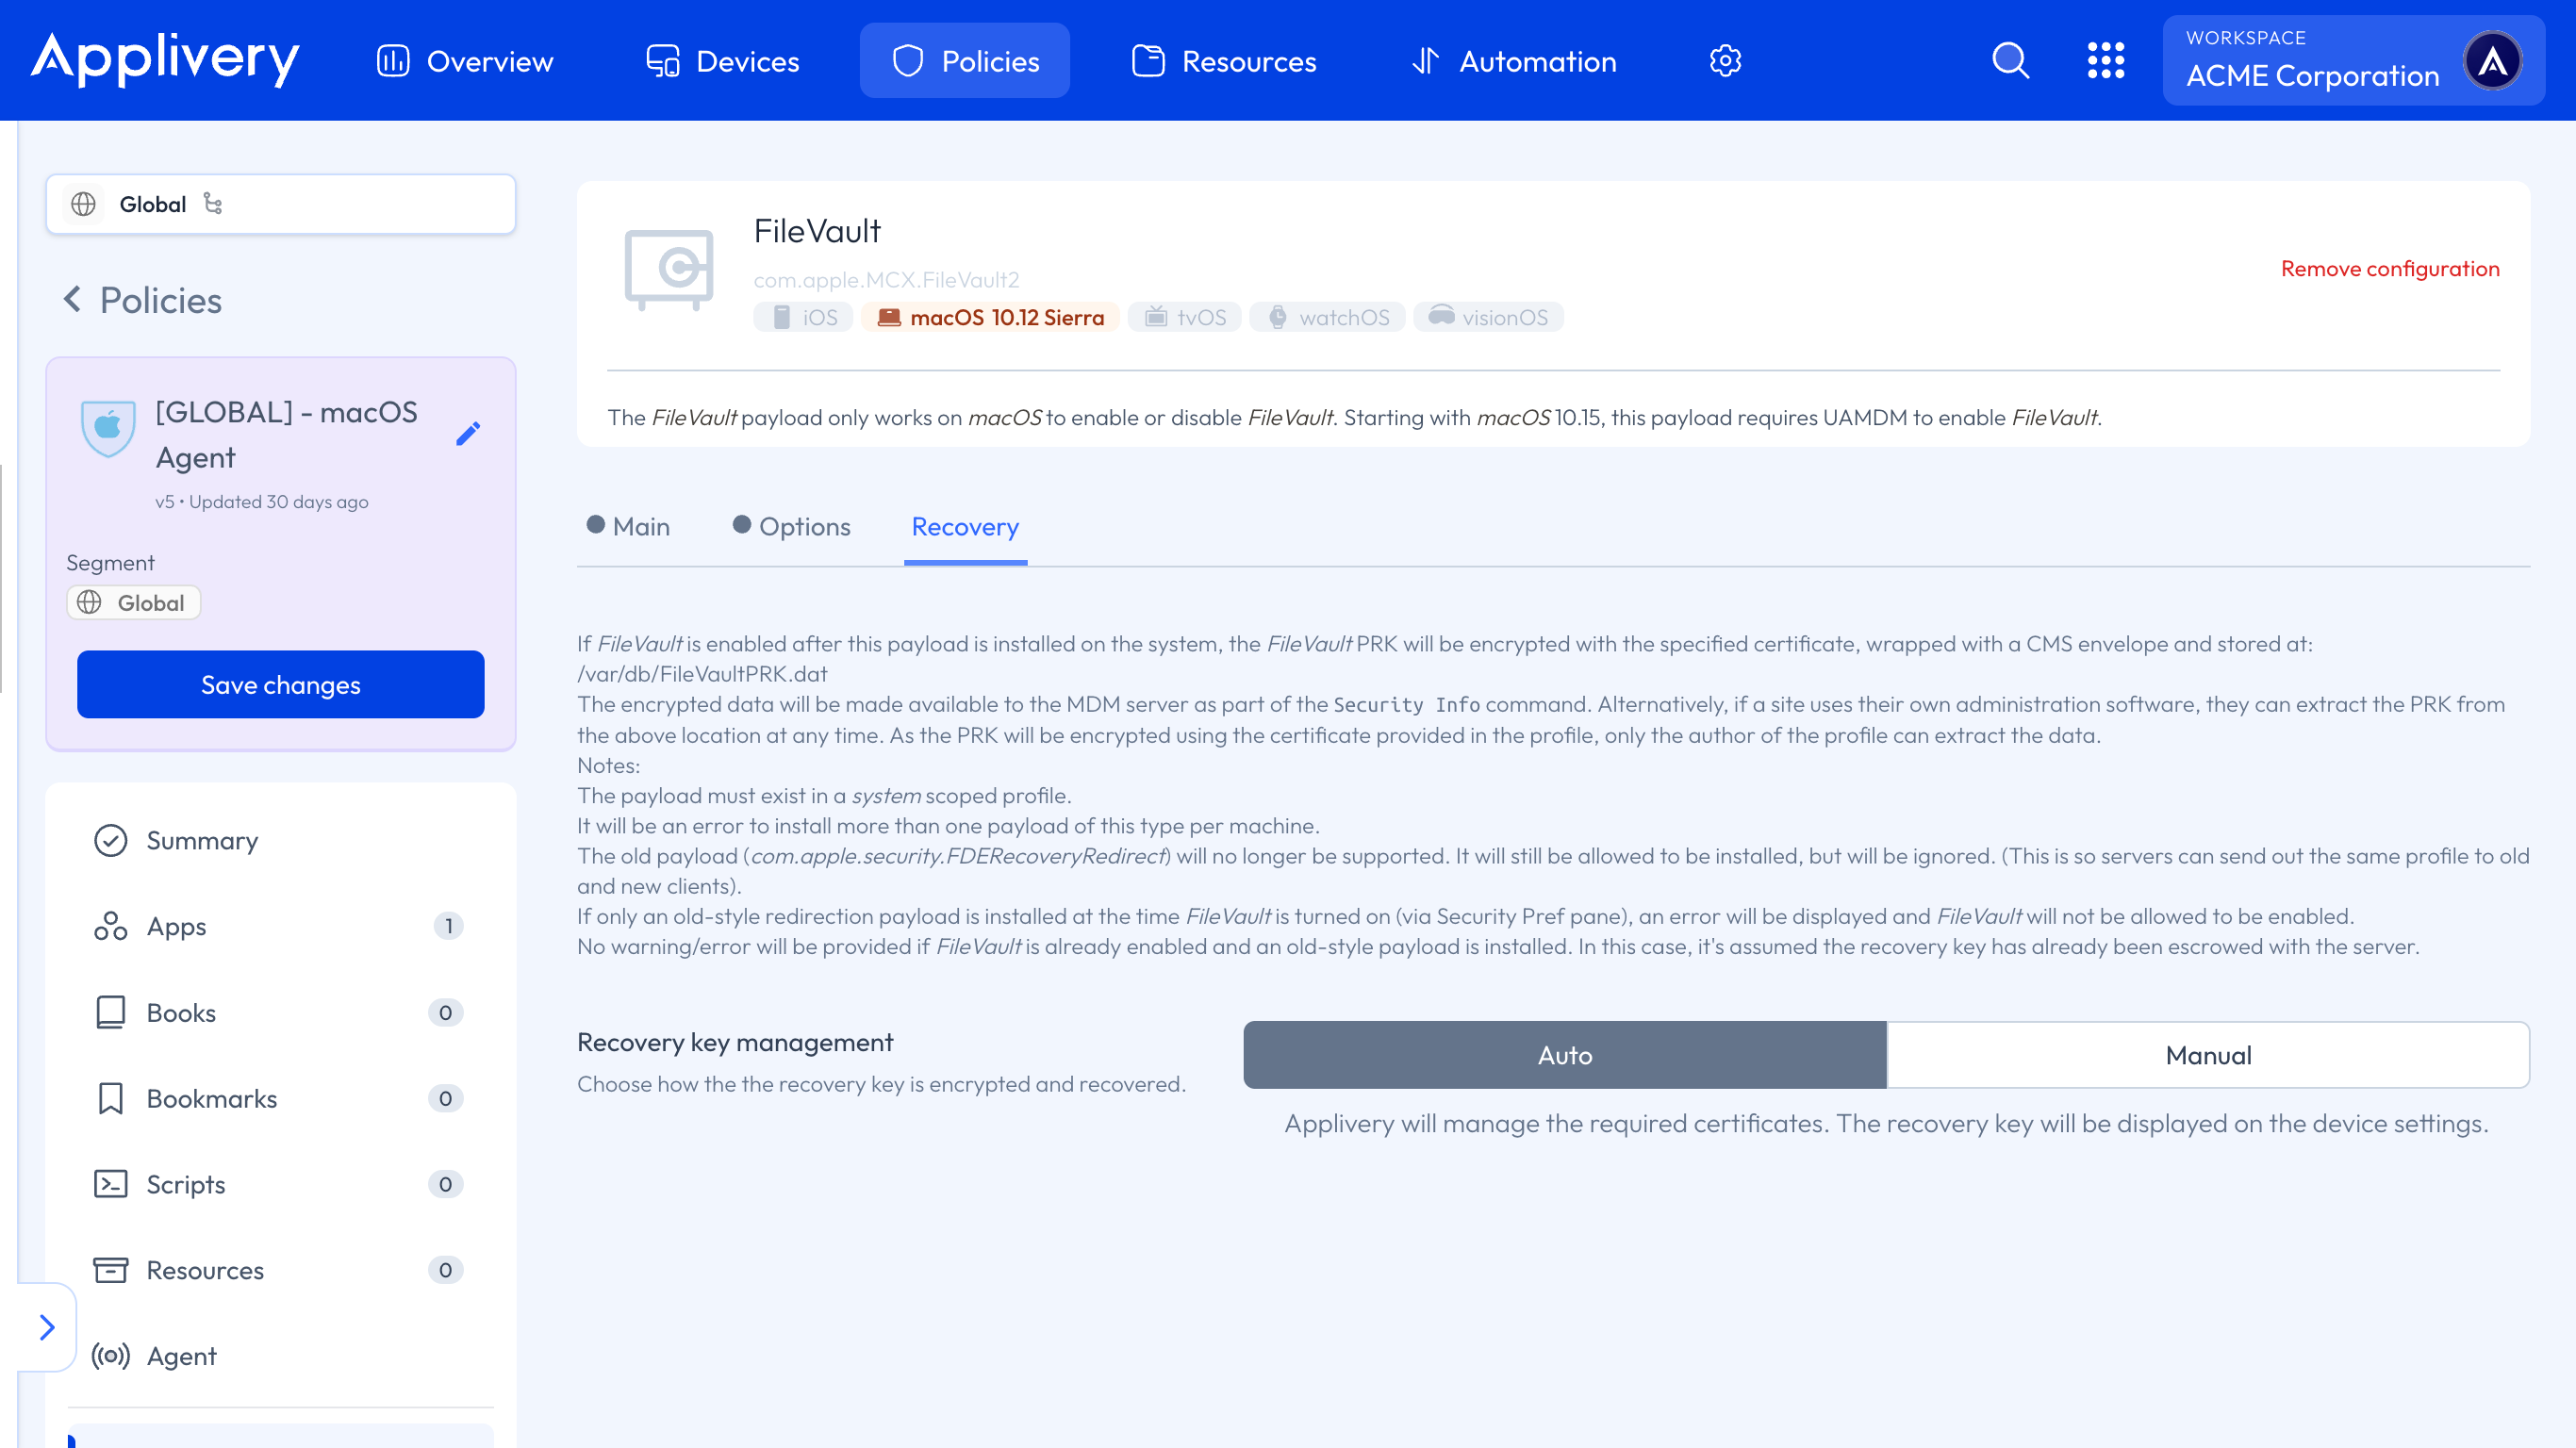Switch to the Main tab

point(628,526)
